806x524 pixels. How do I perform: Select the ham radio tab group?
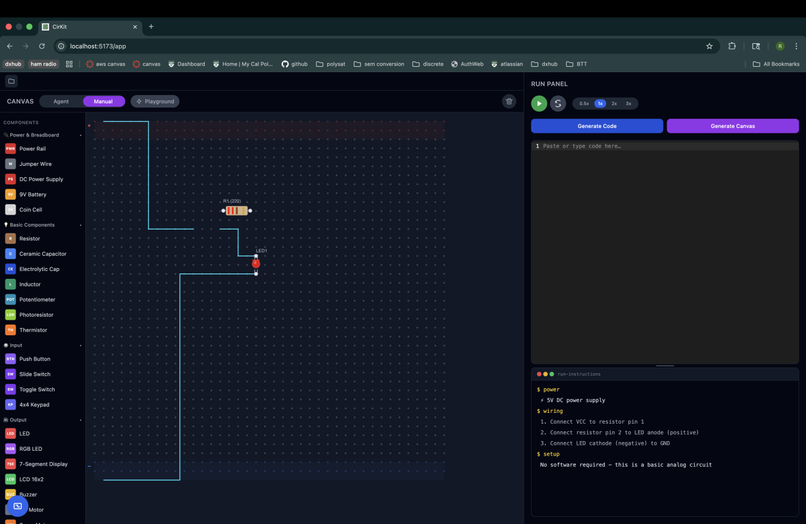coord(43,64)
